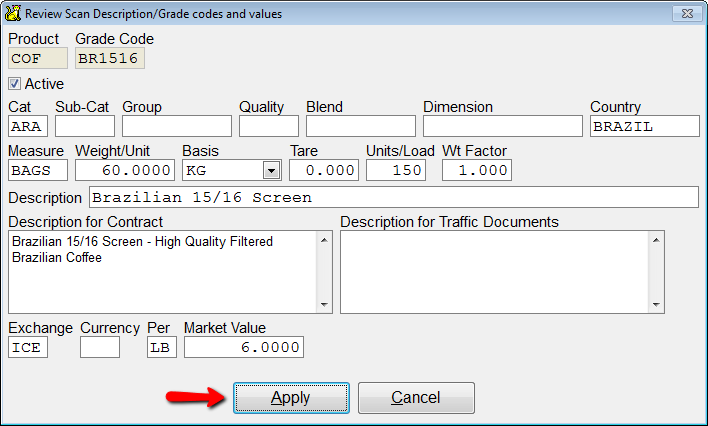This screenshot has height=426, width=708.
Task: Click the Product field containing COF
Action: point(38,58)
